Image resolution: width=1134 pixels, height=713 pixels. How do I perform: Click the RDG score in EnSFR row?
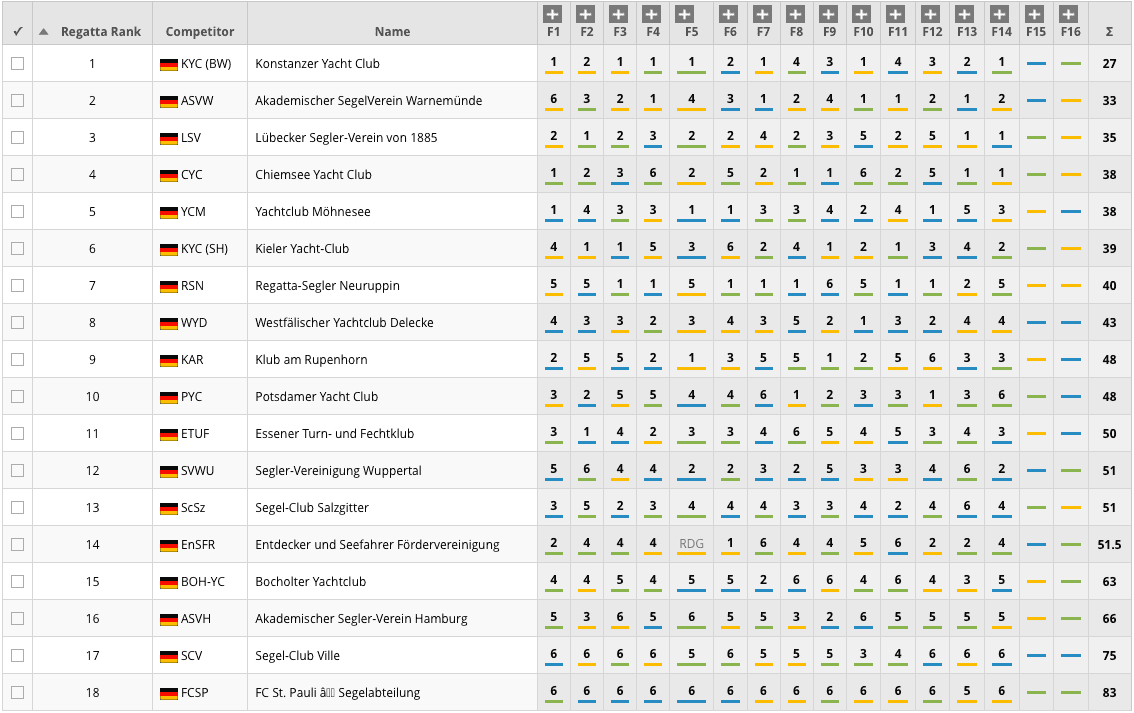tap(691, 544)
